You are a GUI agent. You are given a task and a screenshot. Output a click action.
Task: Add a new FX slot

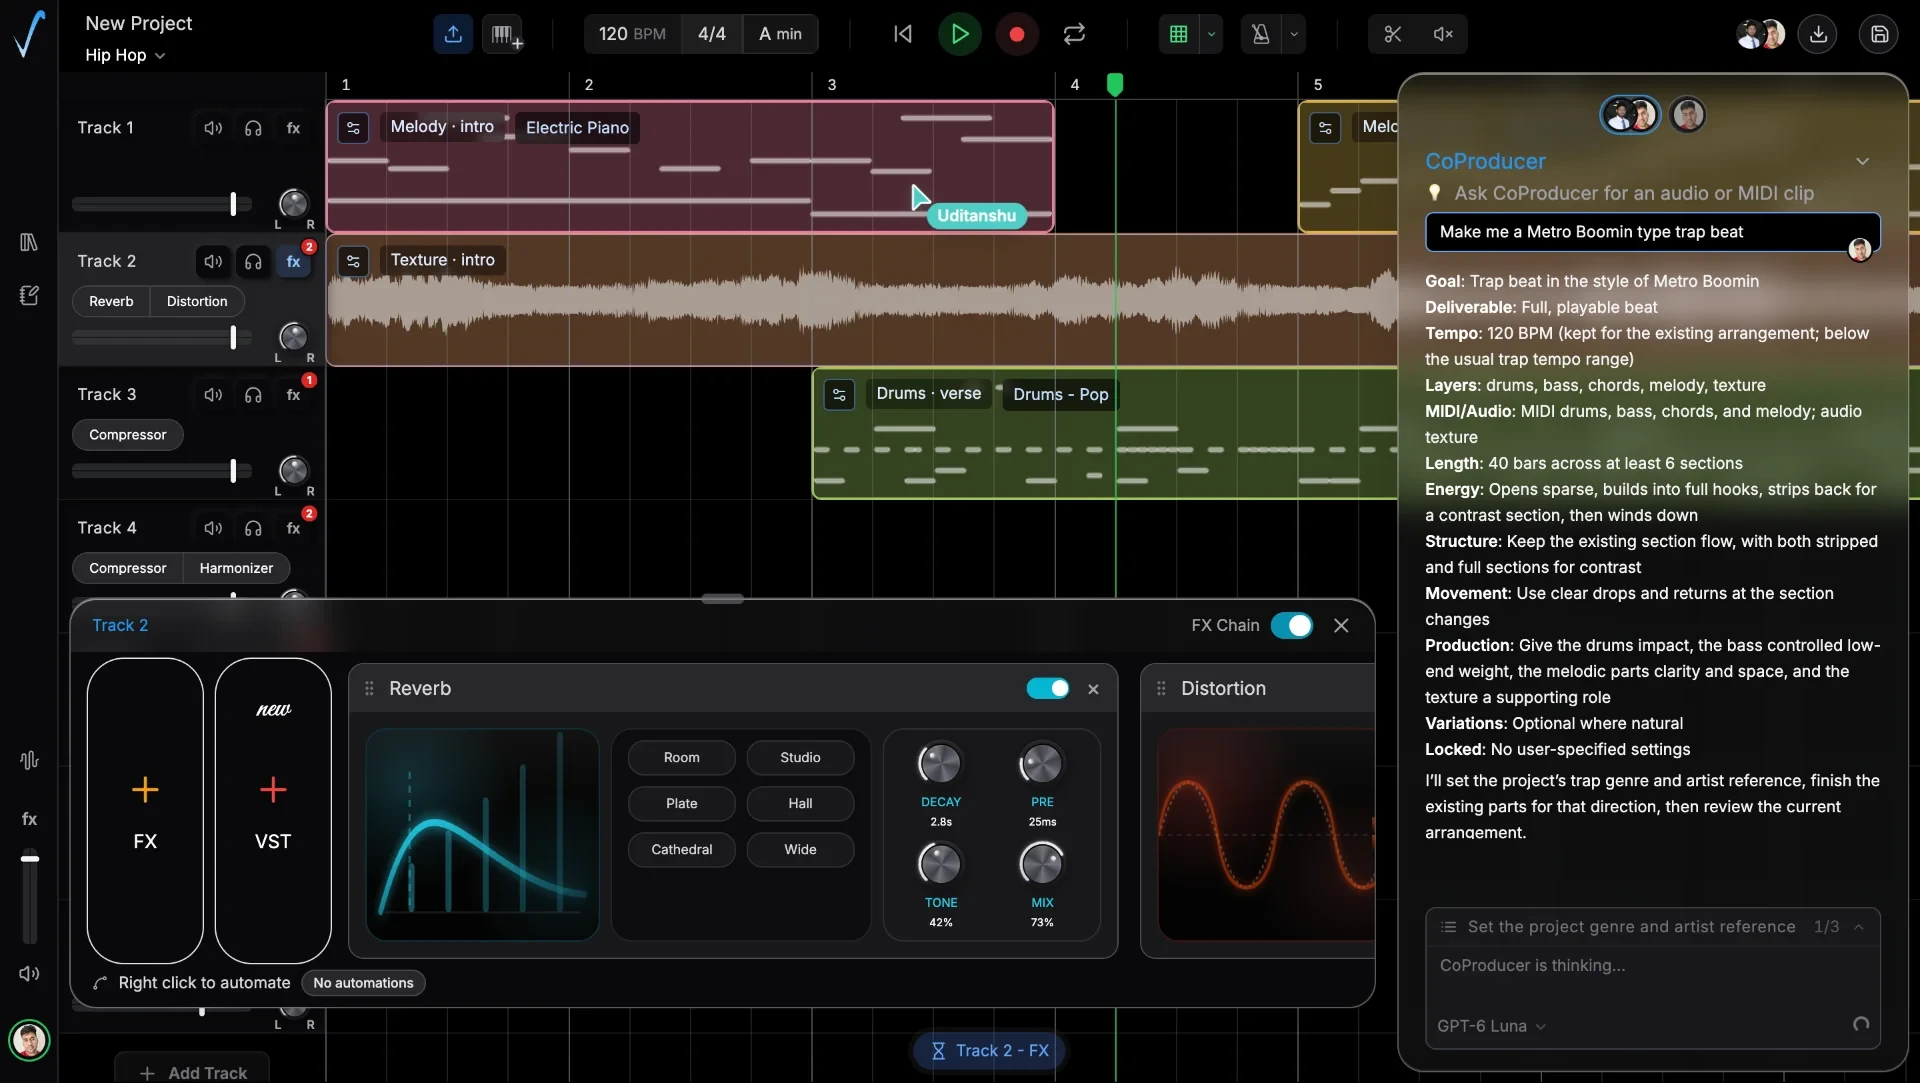[145, 810]
